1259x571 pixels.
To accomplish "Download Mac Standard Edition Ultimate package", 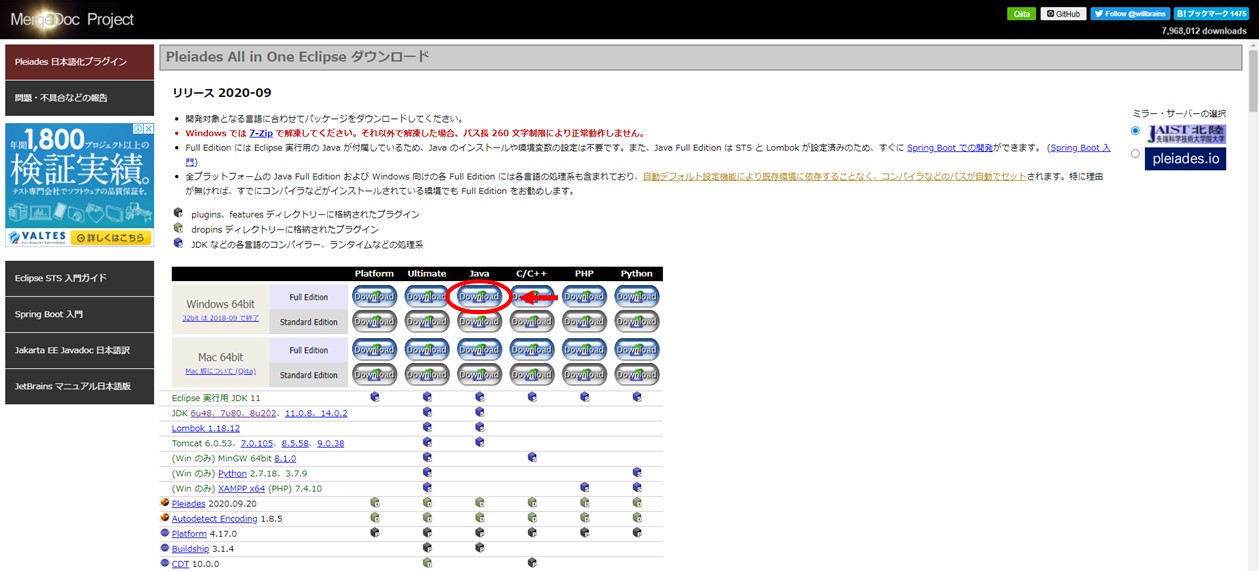I will pos(427,374).
